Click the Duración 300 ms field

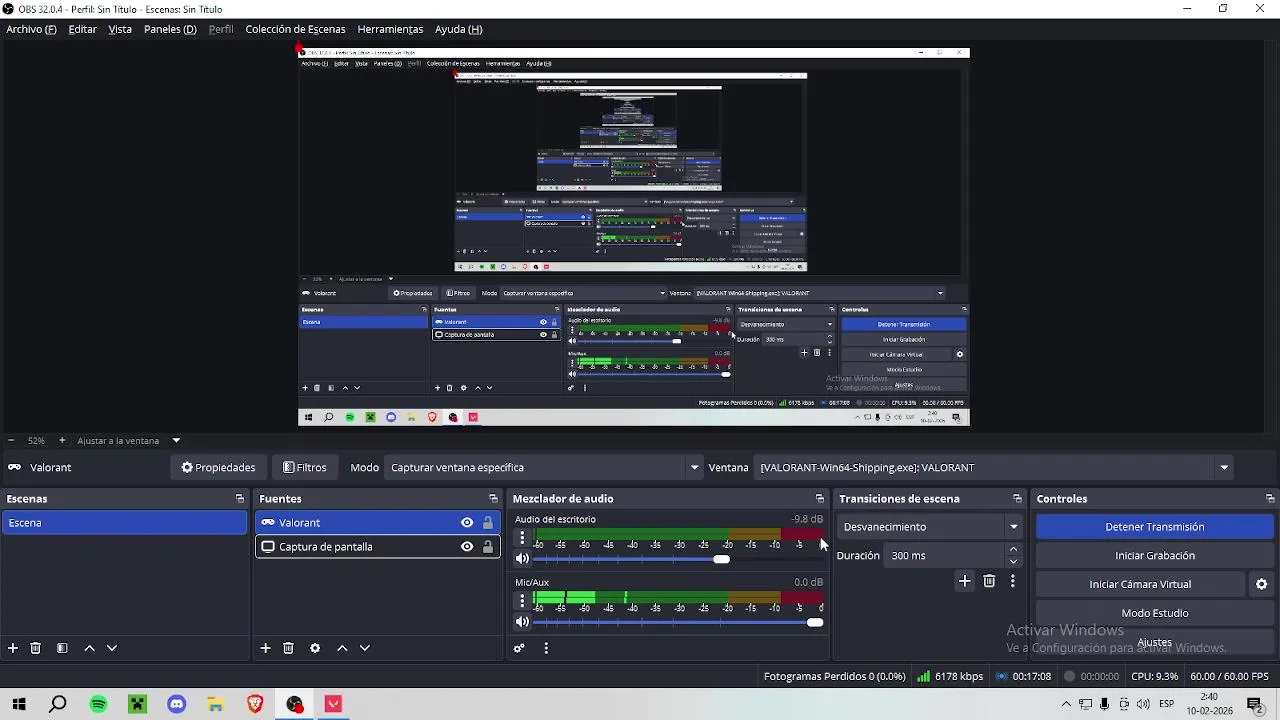945,556
